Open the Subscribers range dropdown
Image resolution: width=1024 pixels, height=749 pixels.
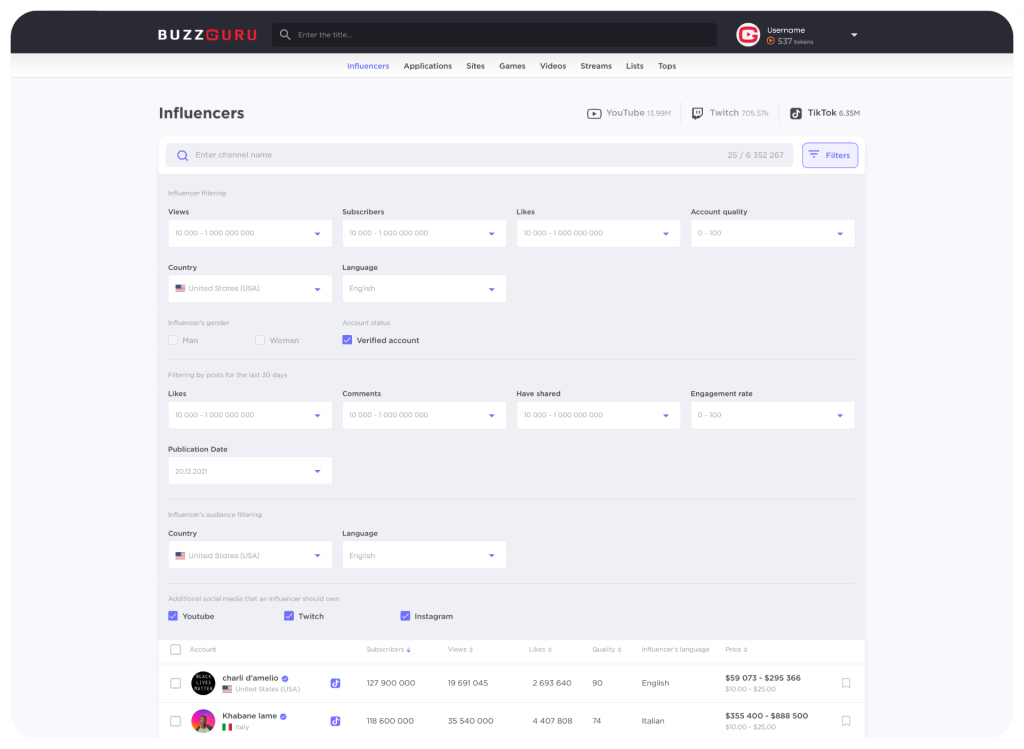(424, 233)
